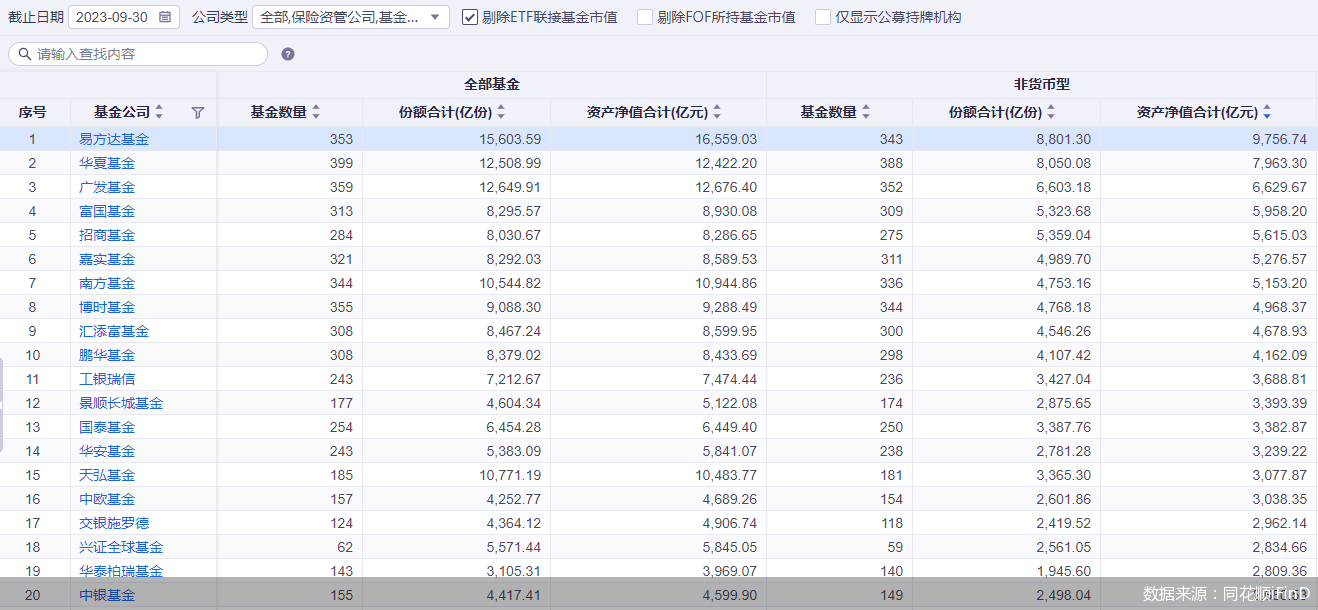This screenshot has height=610, width=1318.
Task: Click the 非货币型 group header
Action: (x=1041, y=85)
